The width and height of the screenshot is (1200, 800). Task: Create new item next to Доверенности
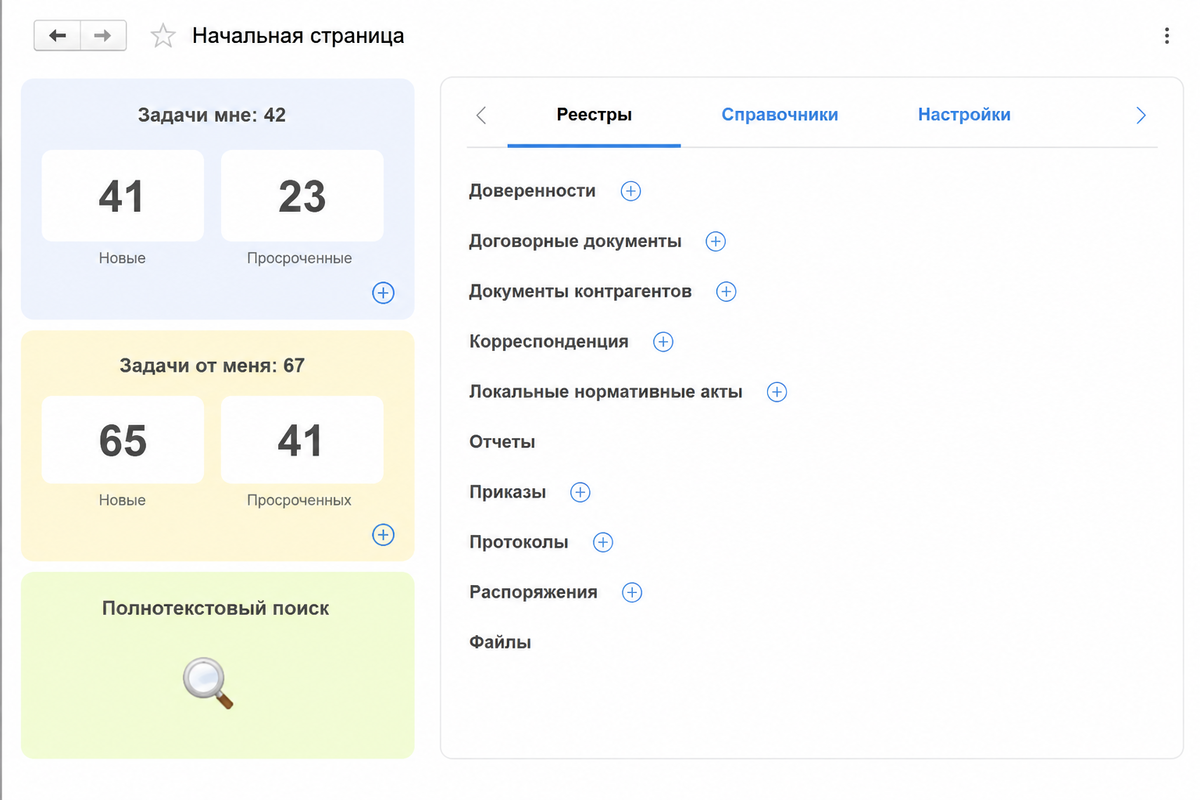(631, 191)
